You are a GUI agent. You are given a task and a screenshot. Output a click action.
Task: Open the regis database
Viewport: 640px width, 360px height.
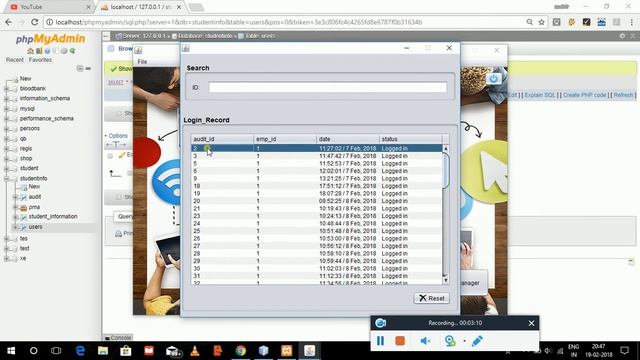26,149
